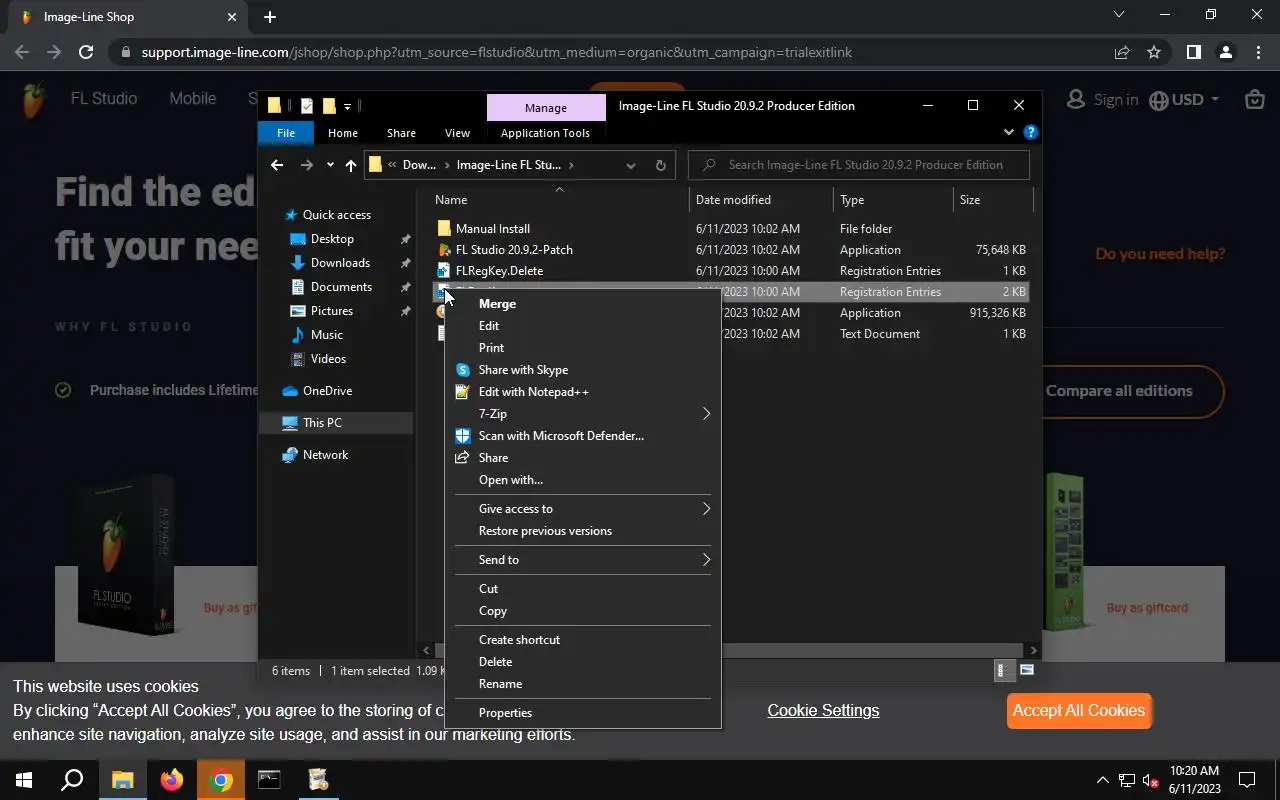
Task: Click Share with Skype entry
Action: (523, 370)
